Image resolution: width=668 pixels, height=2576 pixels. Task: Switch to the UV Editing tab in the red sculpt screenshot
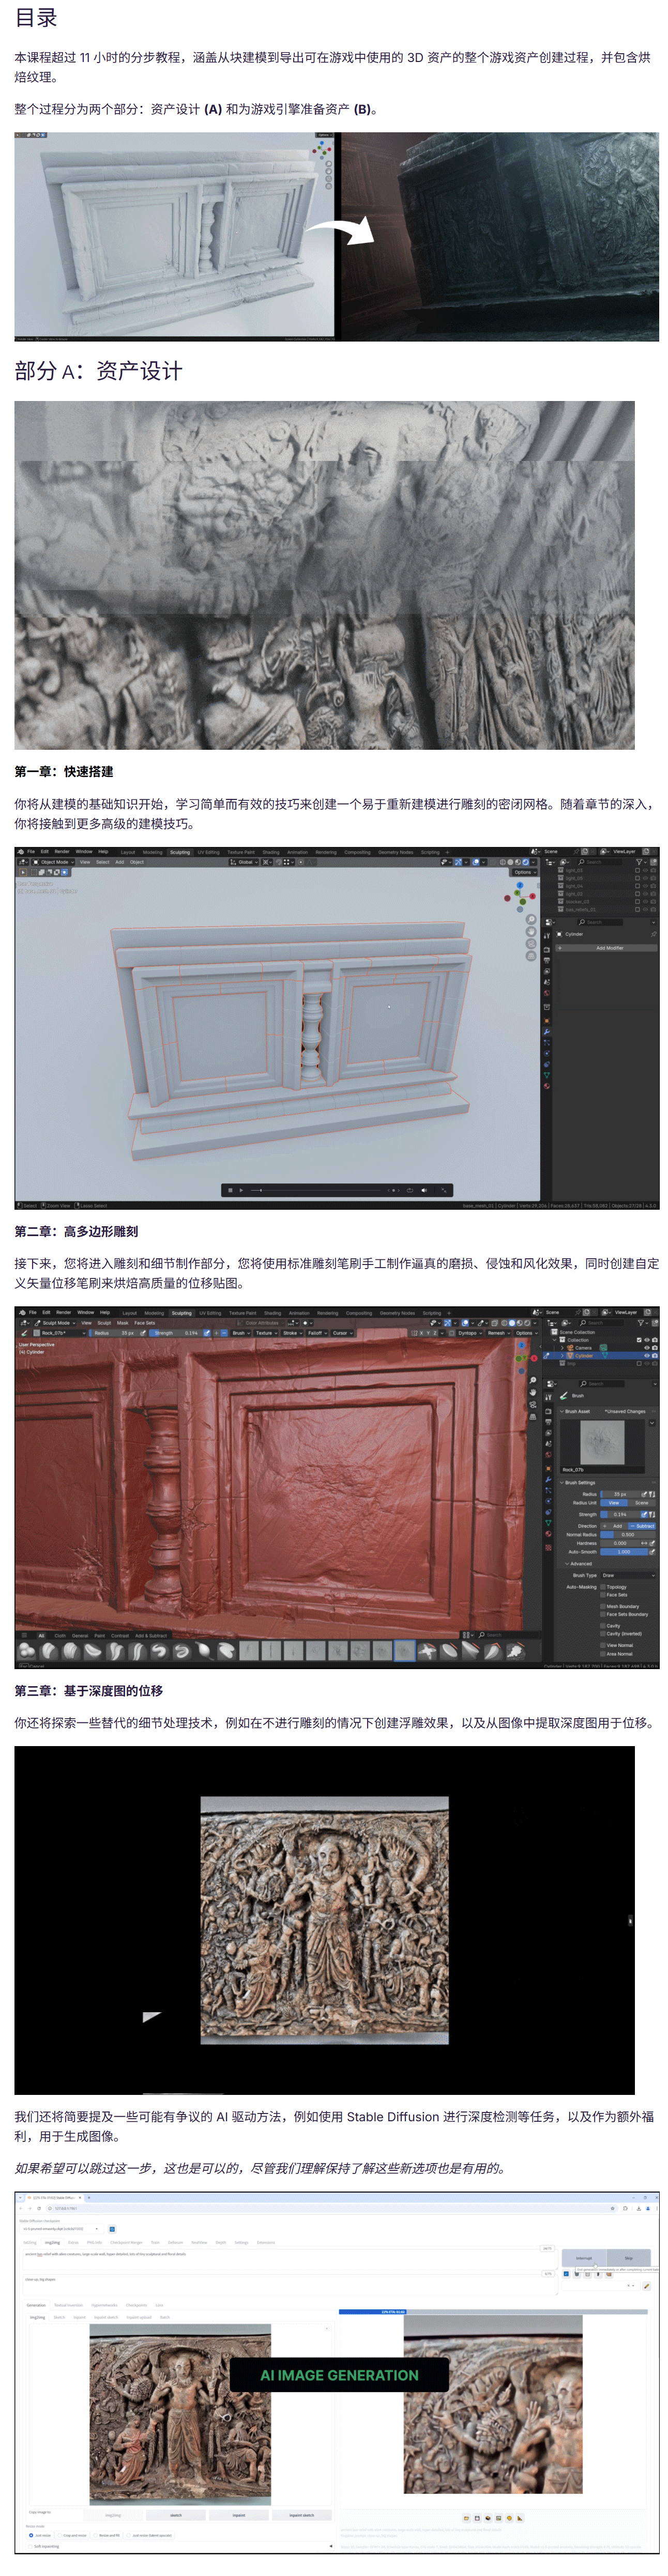pyautogui.click(x=210, y=1314)
